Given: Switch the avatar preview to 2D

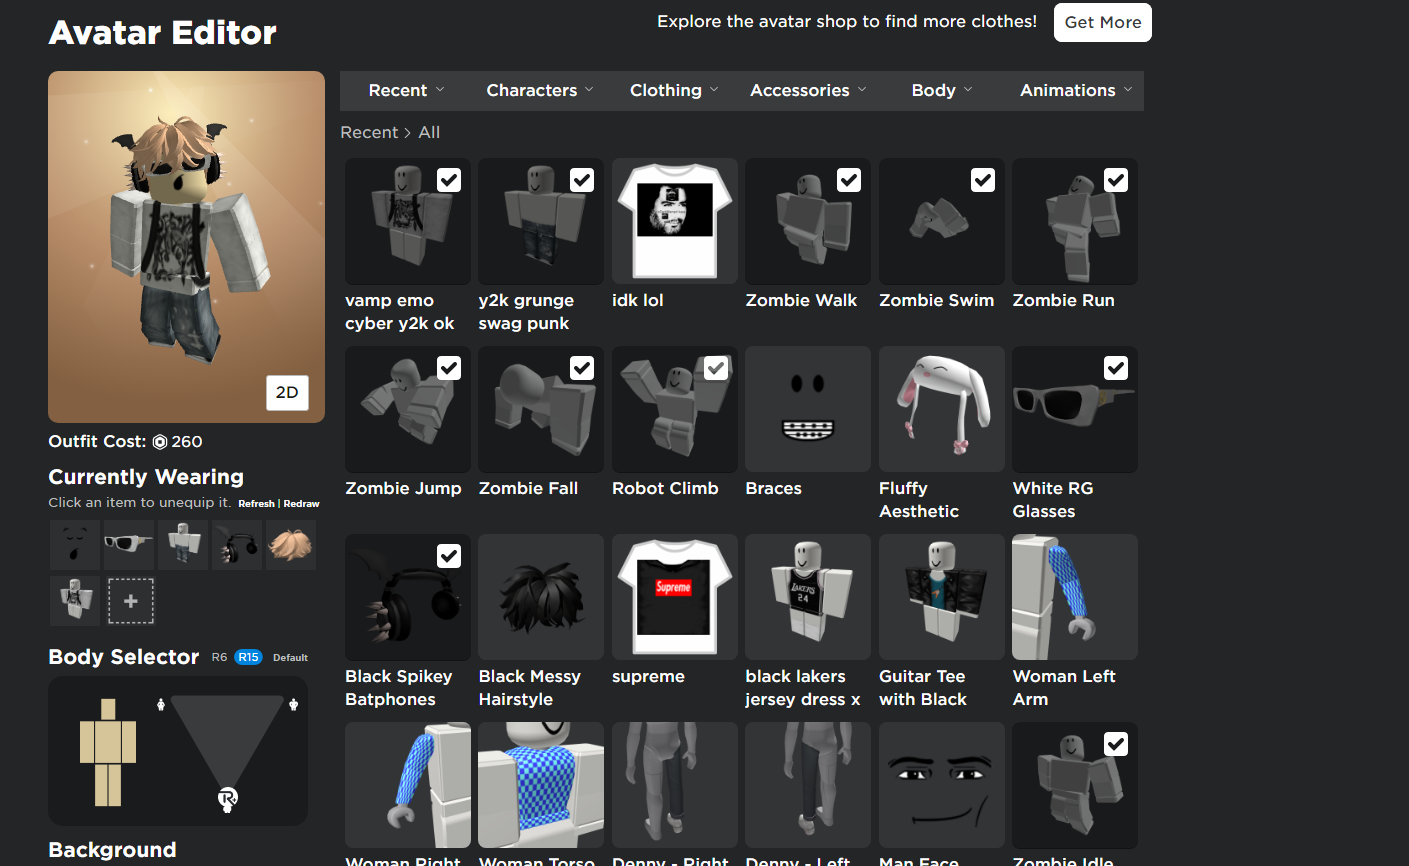Looking at the screenshot, I should point(287,392).
